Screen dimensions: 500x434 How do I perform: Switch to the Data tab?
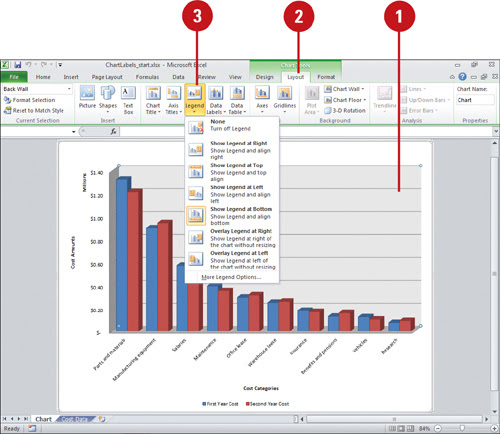(178, 77)
